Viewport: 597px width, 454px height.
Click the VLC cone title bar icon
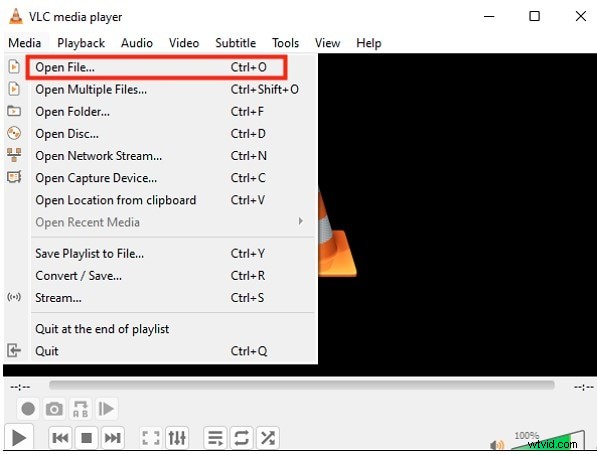(x=16, y=16)
